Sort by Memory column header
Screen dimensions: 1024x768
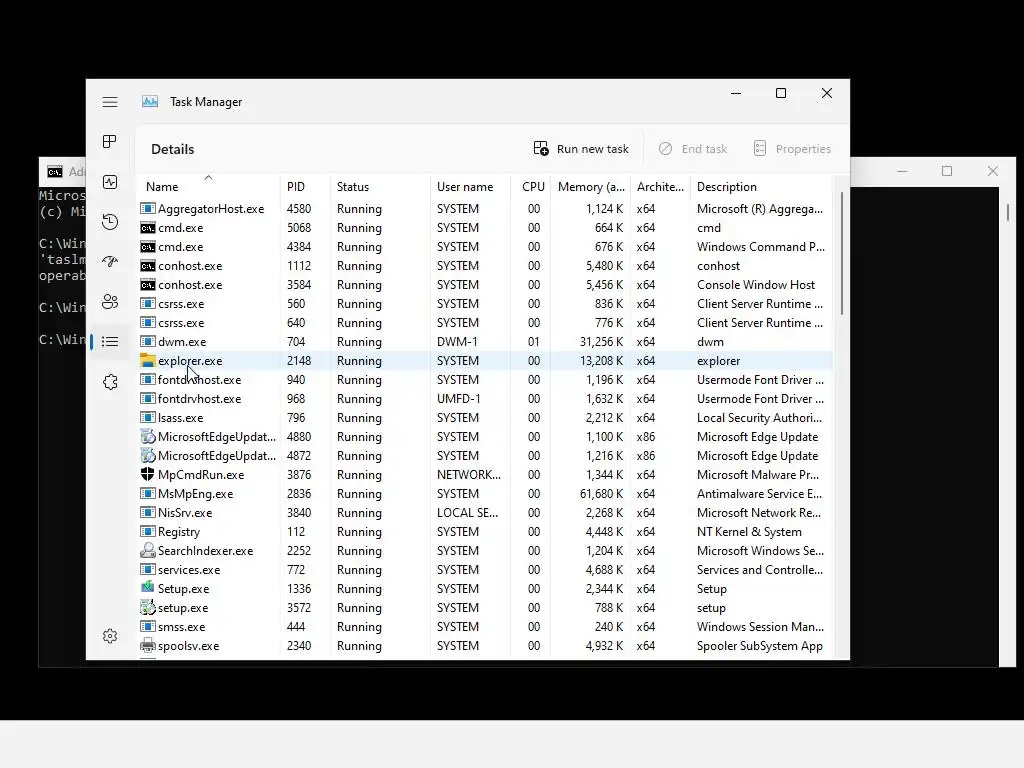tap(591, 187)
